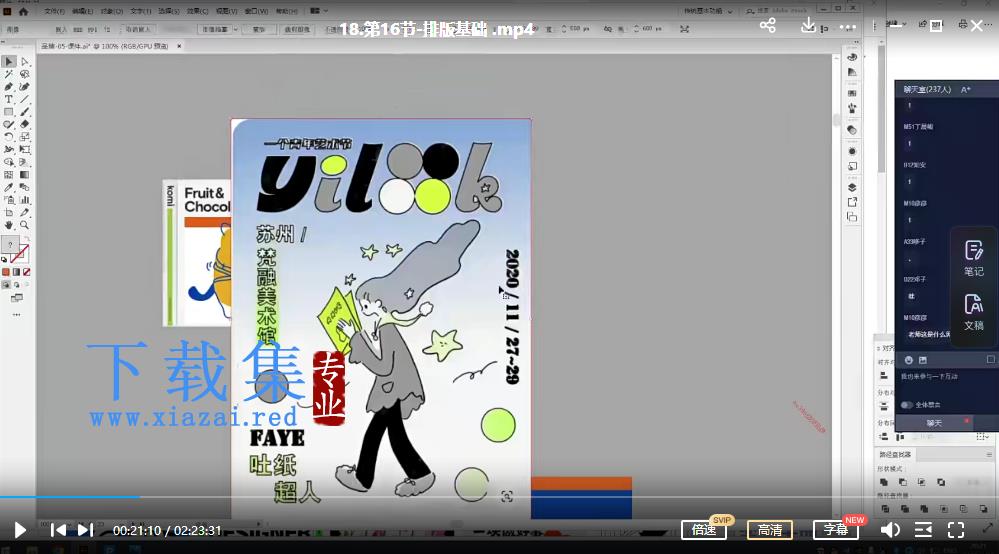Open the Swatches panel icon
The width and height of the screenshot is (999, 554).
tap(852, 93)
